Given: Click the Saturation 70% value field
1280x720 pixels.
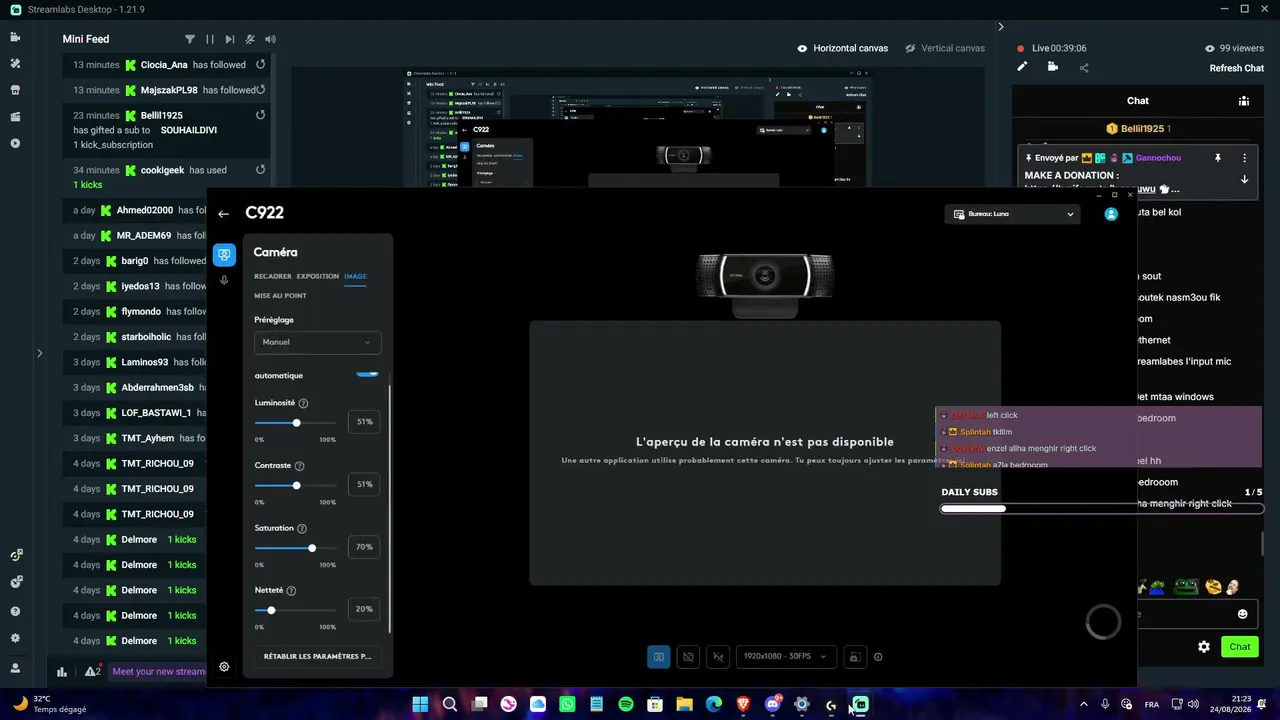Looking at the screenshot, I should pos(364,547).
